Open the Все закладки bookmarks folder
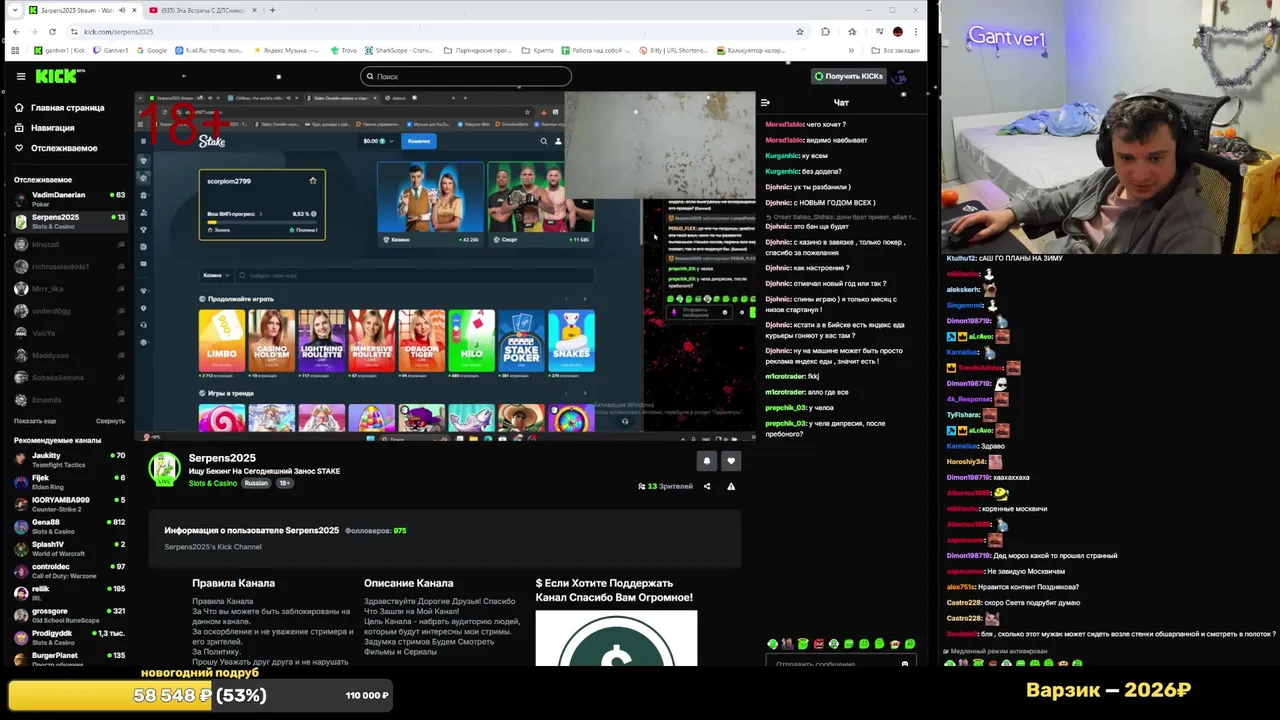Image resolution: width=1280 pixels, height=720 pixels. [x=895, y=50]
